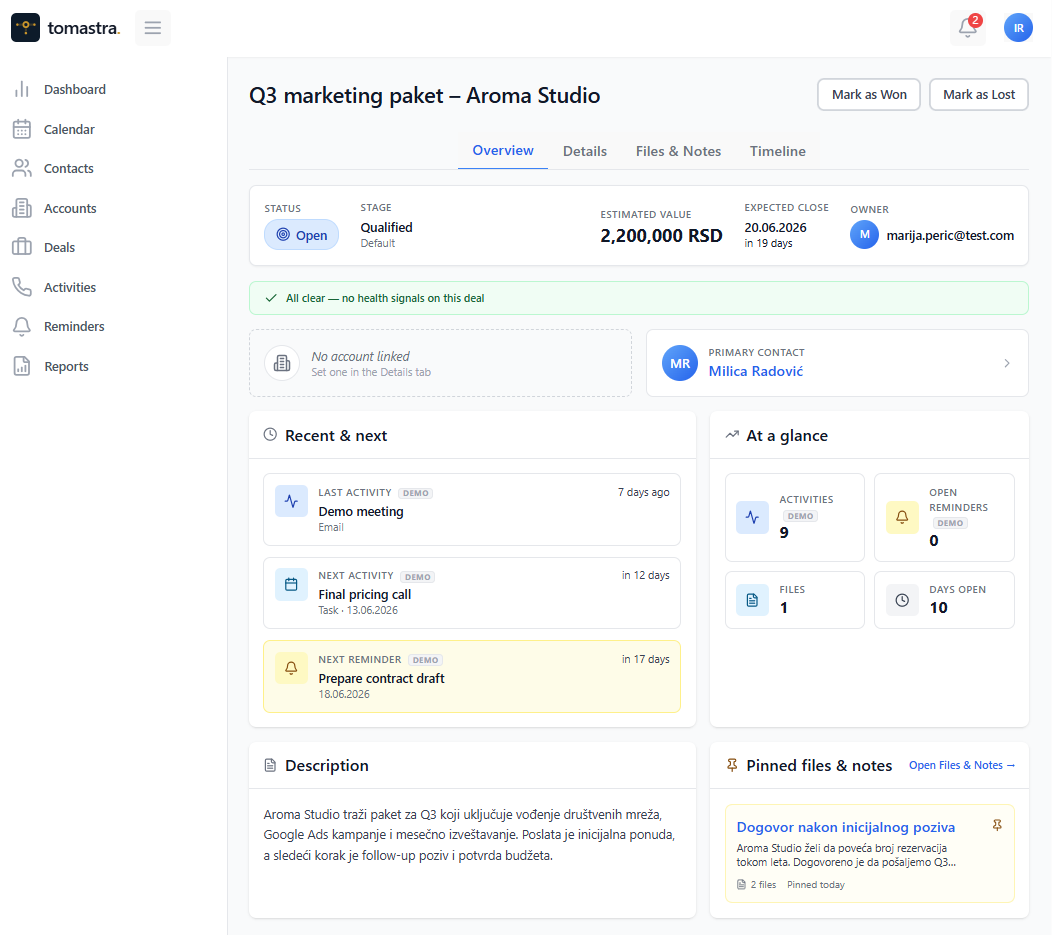1052x935 pixels.
Task: Click expected close date 20.06.2026
Action: click(x=775, y=227)
